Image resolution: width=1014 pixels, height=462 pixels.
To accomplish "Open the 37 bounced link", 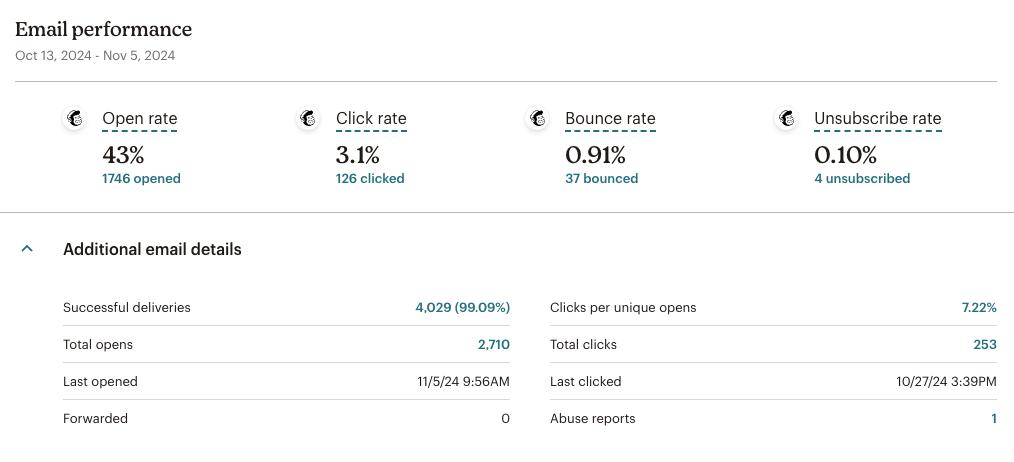I will pyautogui.click(x=601, y=178).
